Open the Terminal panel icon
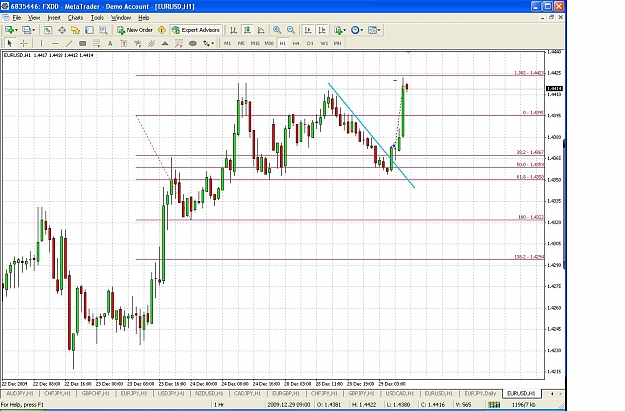Screen dimensions: 625x411 [89, 30]
